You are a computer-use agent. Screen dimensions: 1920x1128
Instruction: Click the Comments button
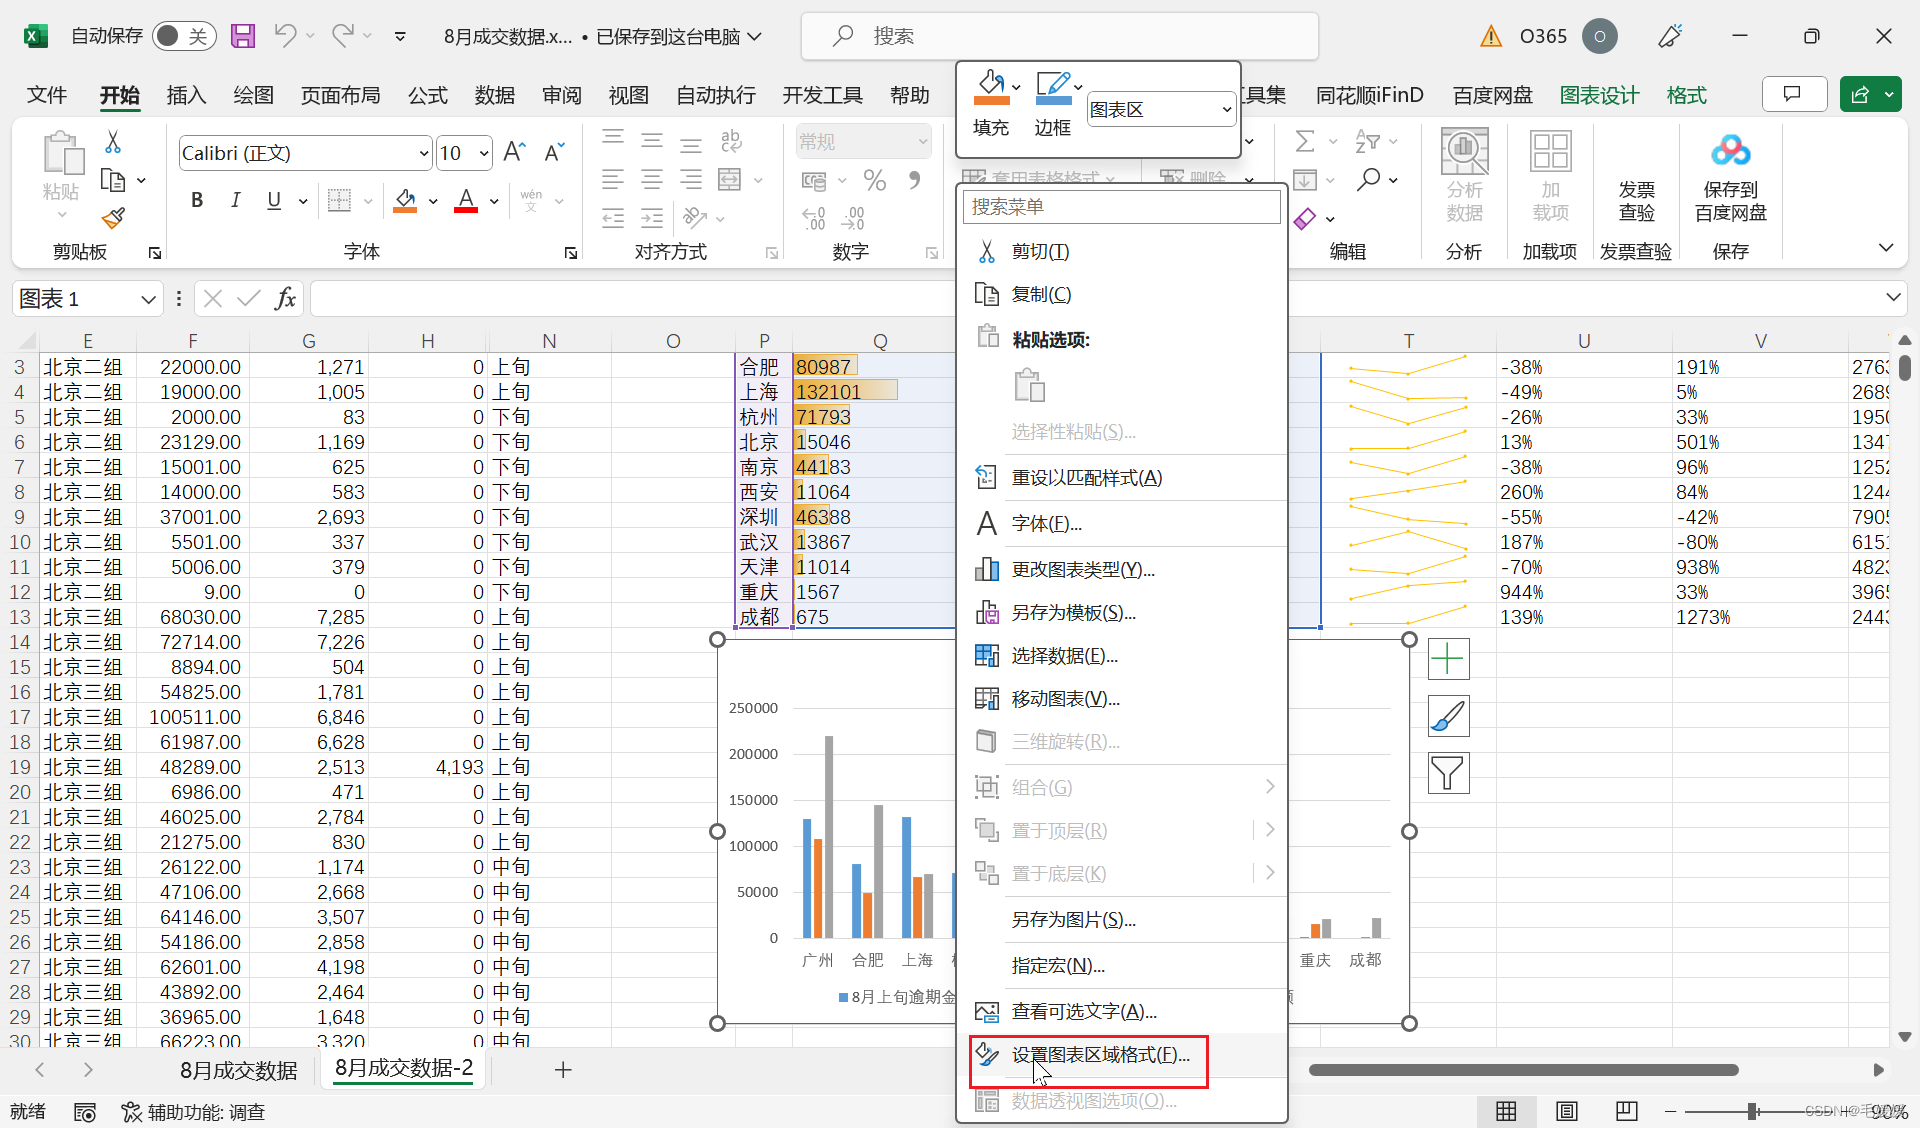pos(1794,94)
